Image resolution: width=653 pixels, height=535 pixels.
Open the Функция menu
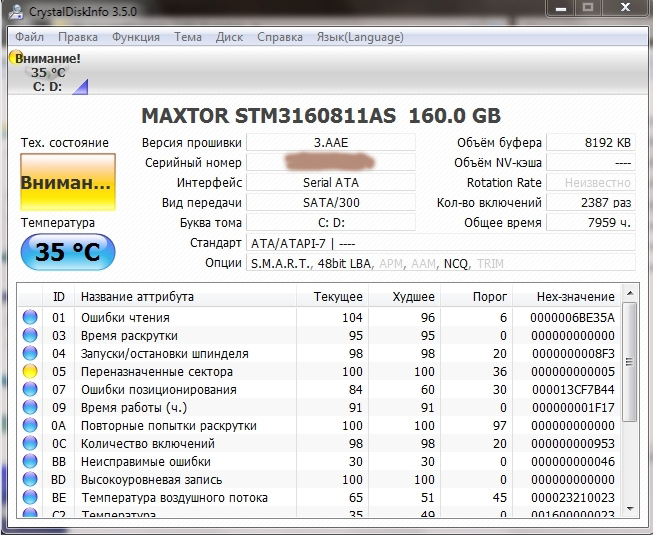136,37
